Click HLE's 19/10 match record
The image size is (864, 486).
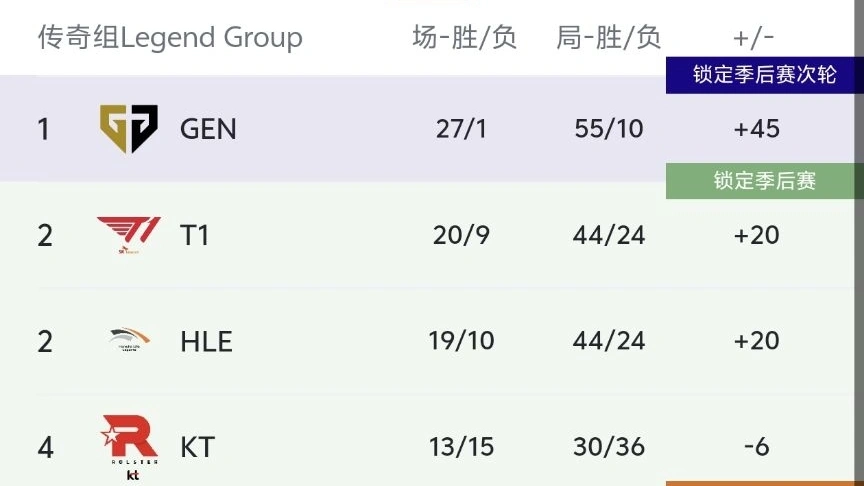tap(461, 341)
